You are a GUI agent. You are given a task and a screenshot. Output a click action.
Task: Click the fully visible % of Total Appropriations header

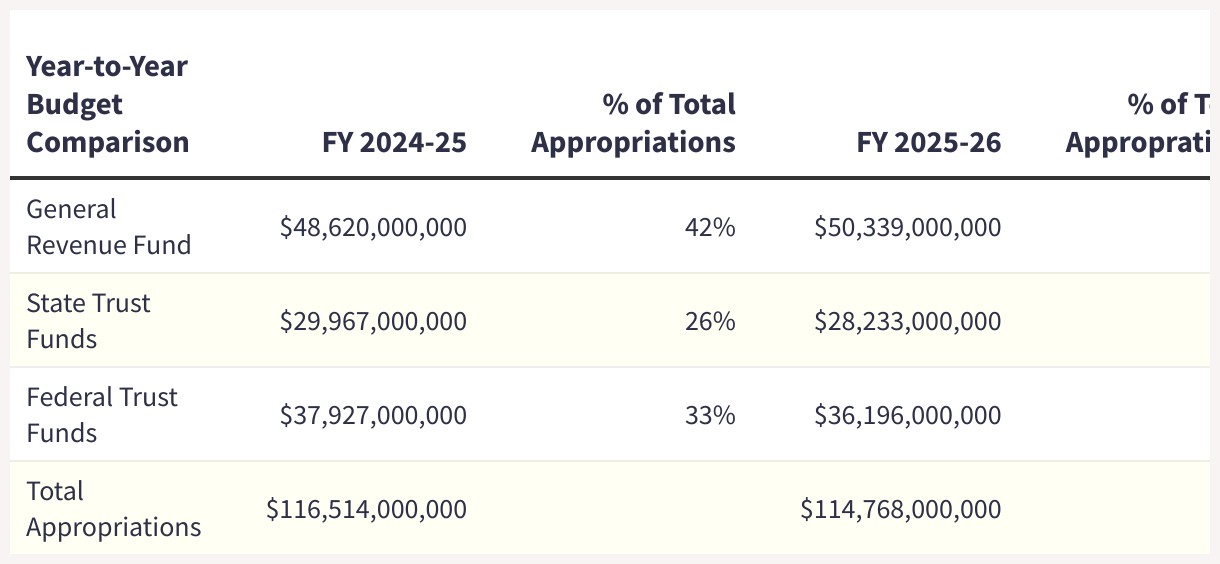pos(633,123)
